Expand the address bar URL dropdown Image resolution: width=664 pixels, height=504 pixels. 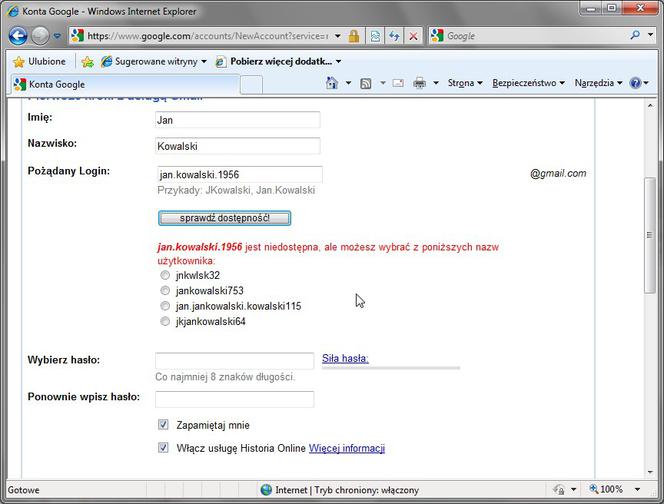(338, 36)
